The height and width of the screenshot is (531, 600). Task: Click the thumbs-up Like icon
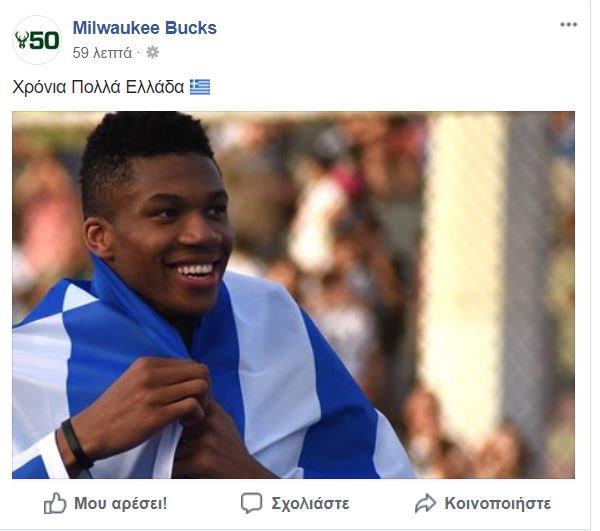click(x=55, y=503)
